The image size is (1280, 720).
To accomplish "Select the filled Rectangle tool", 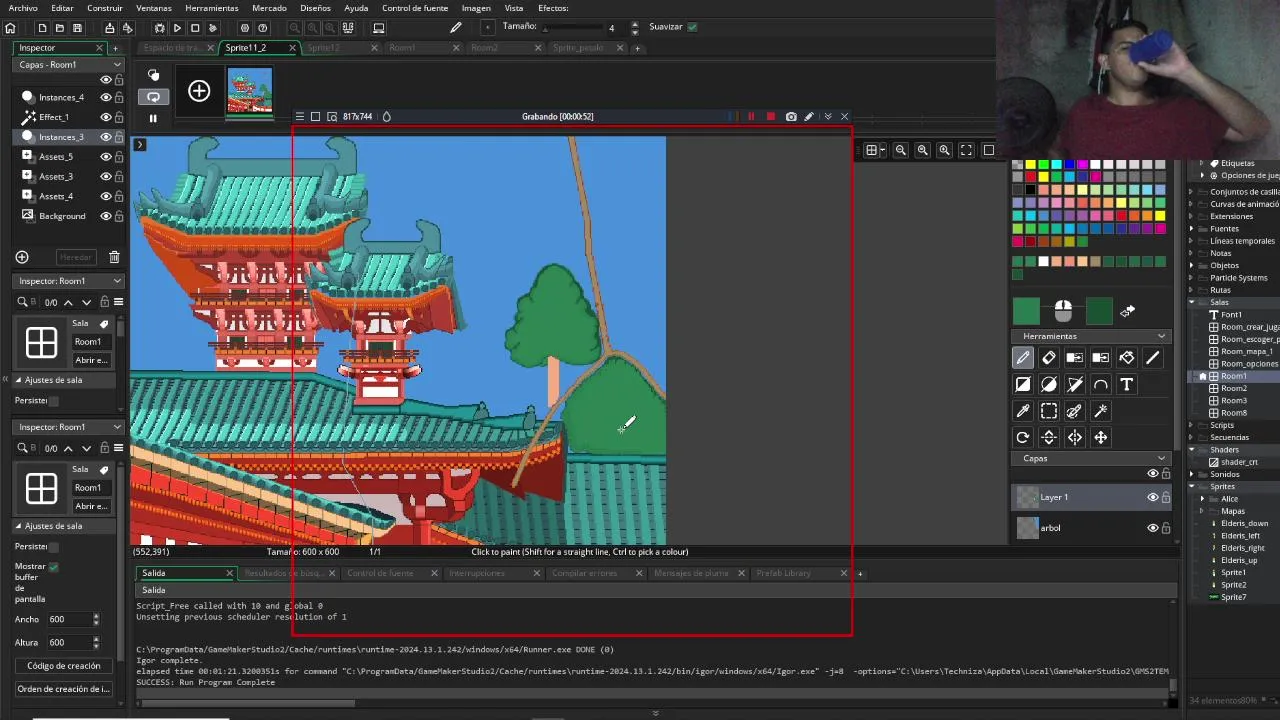I will [x=1023, y=384].
